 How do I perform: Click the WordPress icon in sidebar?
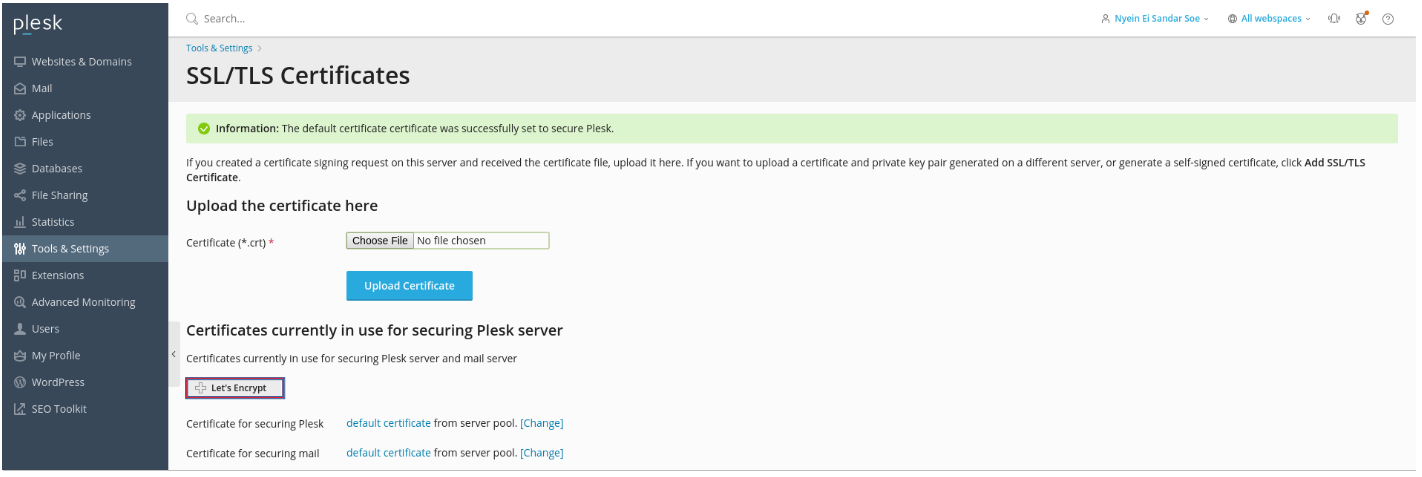(20, 382)
